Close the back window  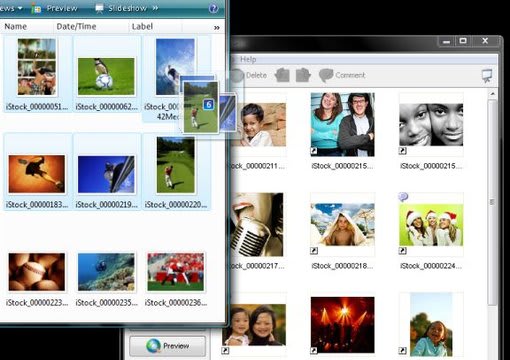pos(485,41)
